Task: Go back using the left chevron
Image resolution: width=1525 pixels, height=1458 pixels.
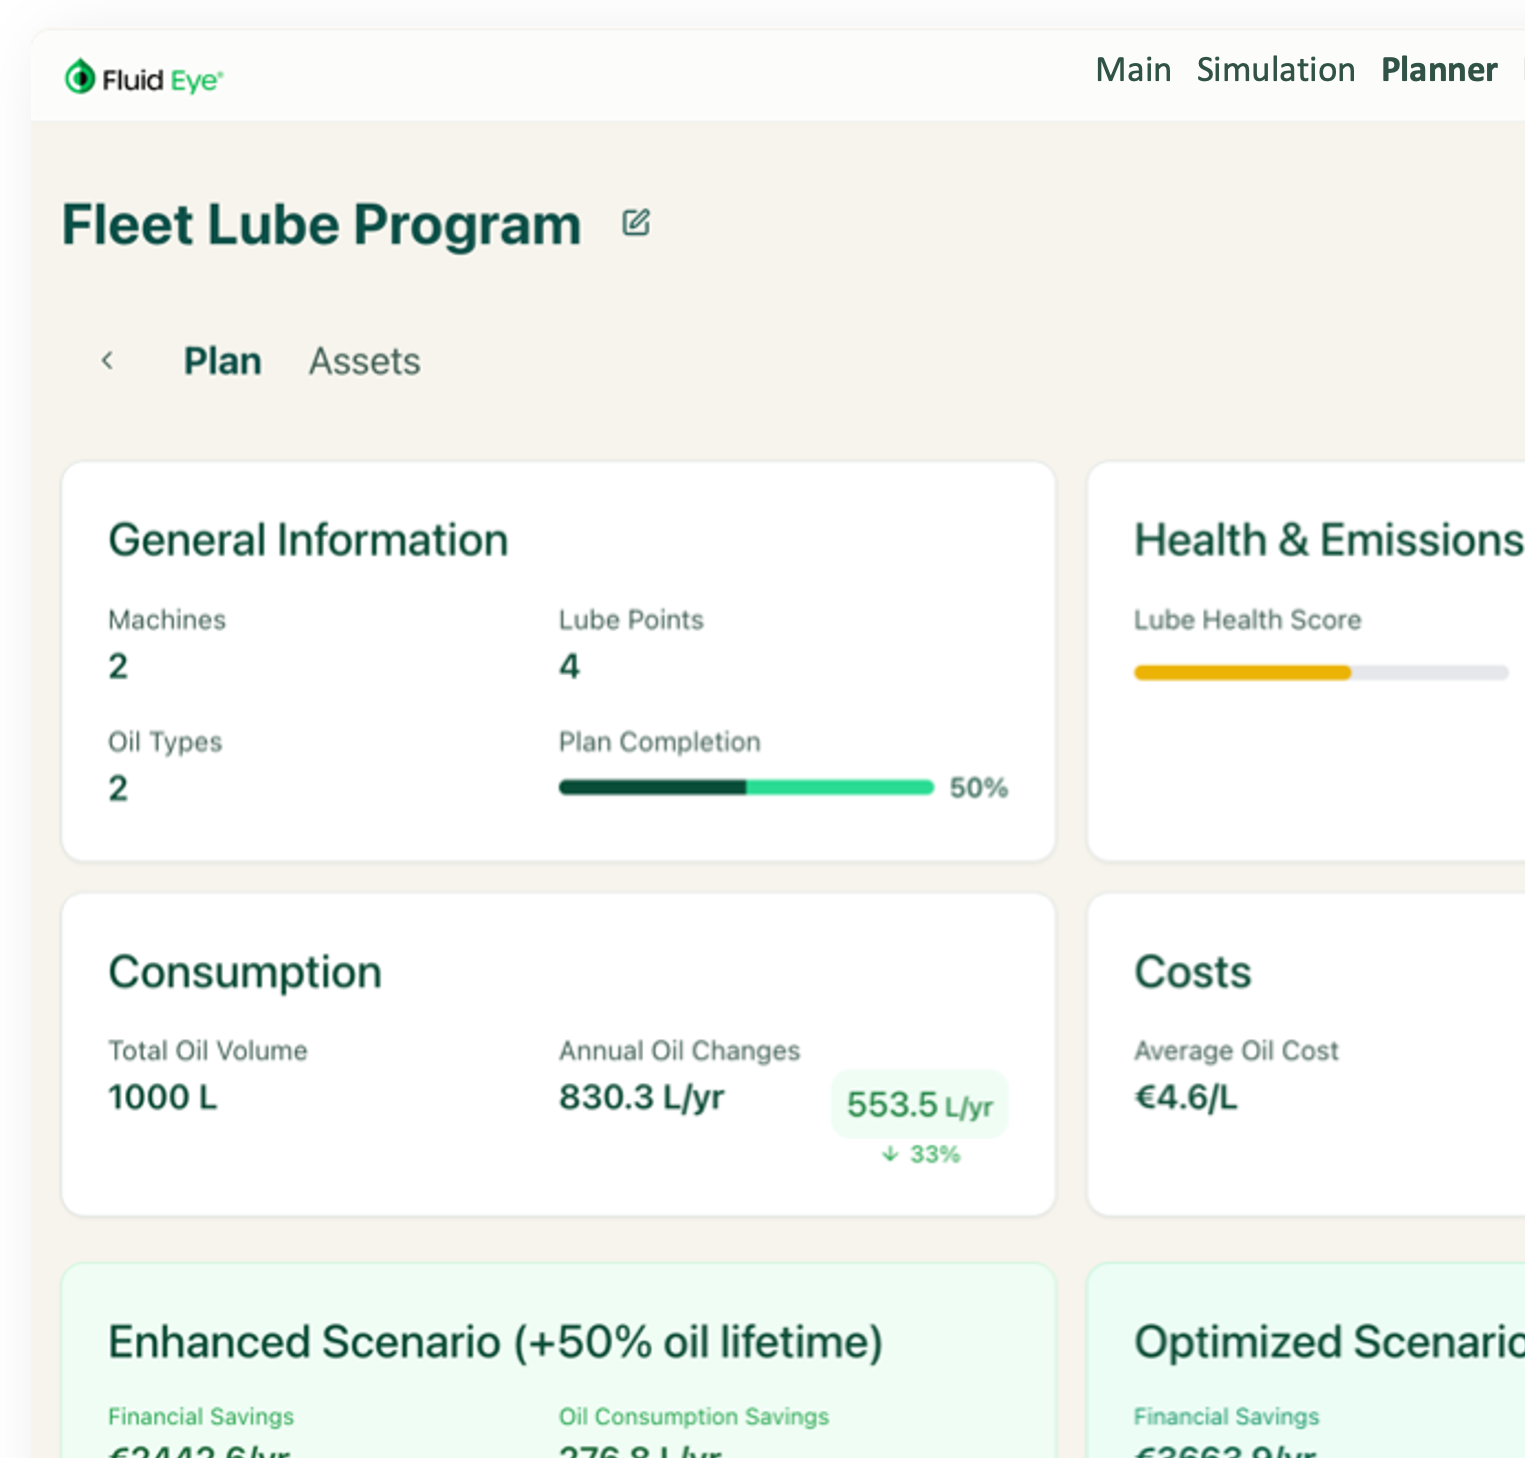Action: click(x=108, y=361)
